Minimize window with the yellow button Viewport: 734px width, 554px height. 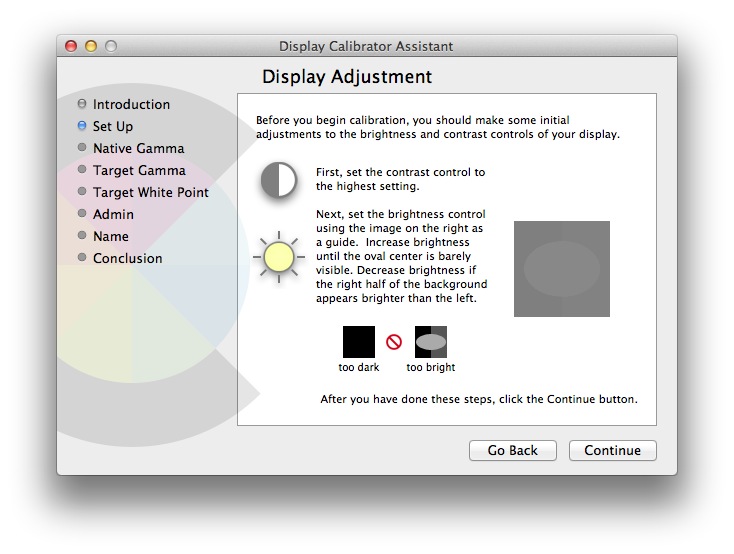click(x=91, y=46)
